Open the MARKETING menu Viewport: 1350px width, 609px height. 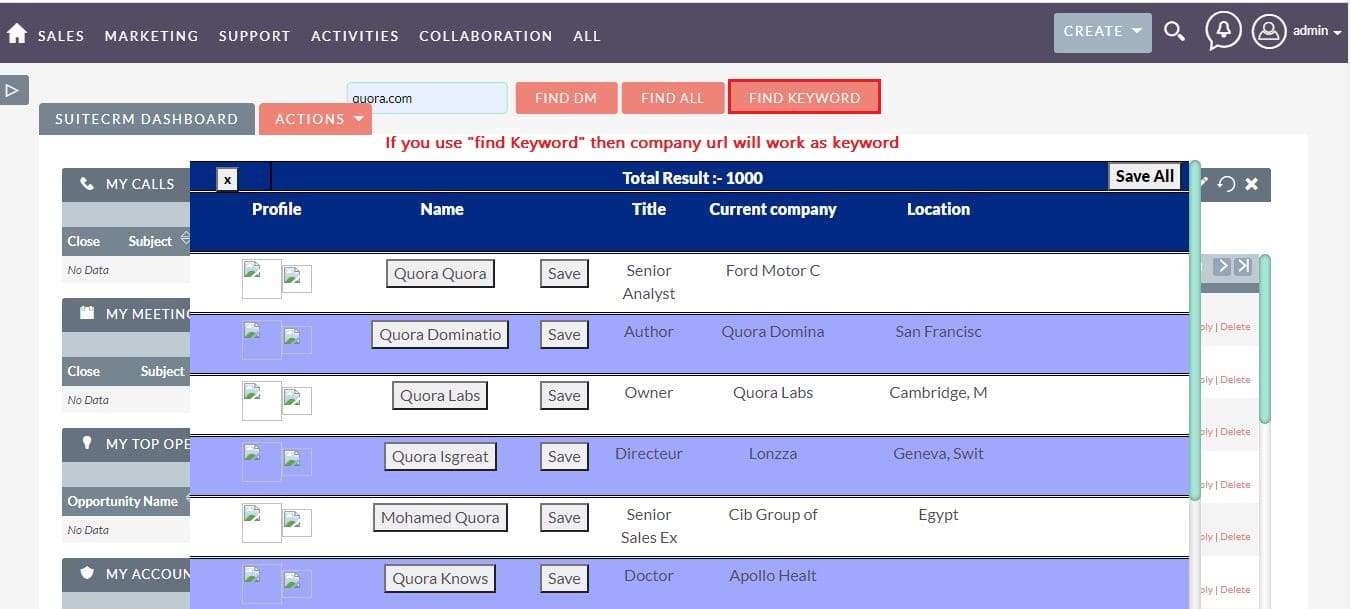152,36
